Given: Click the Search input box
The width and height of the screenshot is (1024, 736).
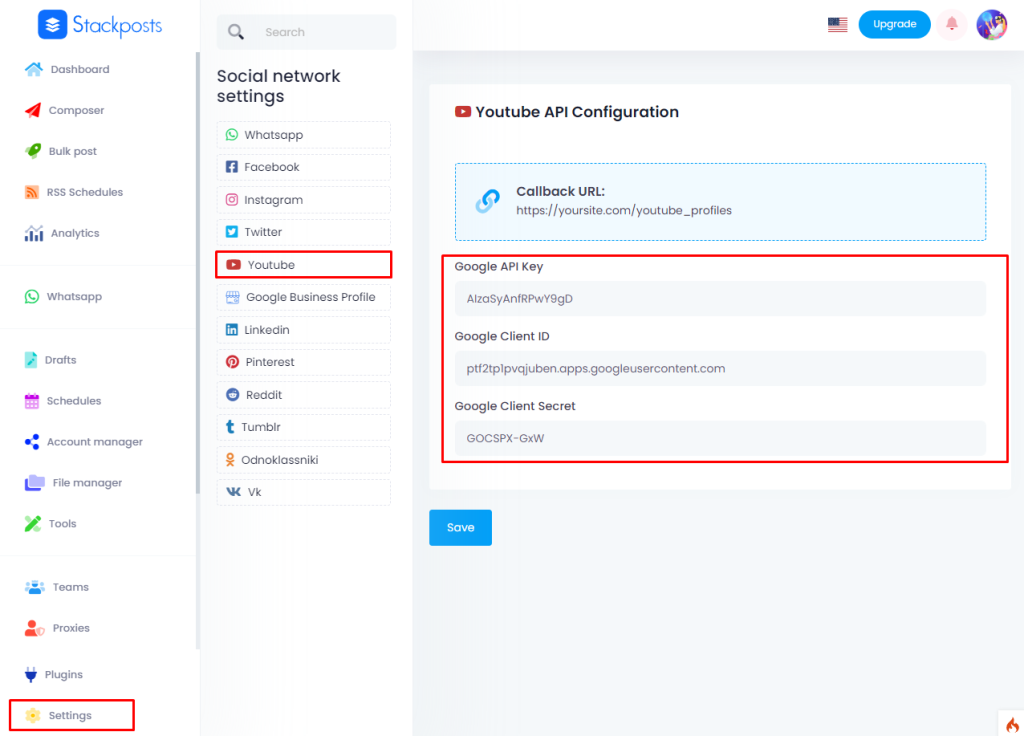Looking at the screenshot, I should [322, 32].
